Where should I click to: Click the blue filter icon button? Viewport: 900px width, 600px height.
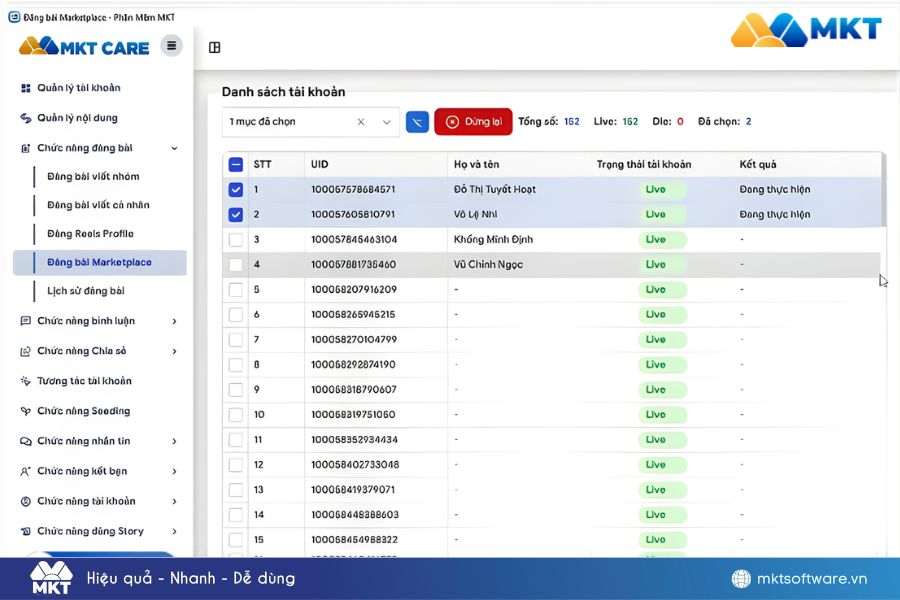pos(417,122)
